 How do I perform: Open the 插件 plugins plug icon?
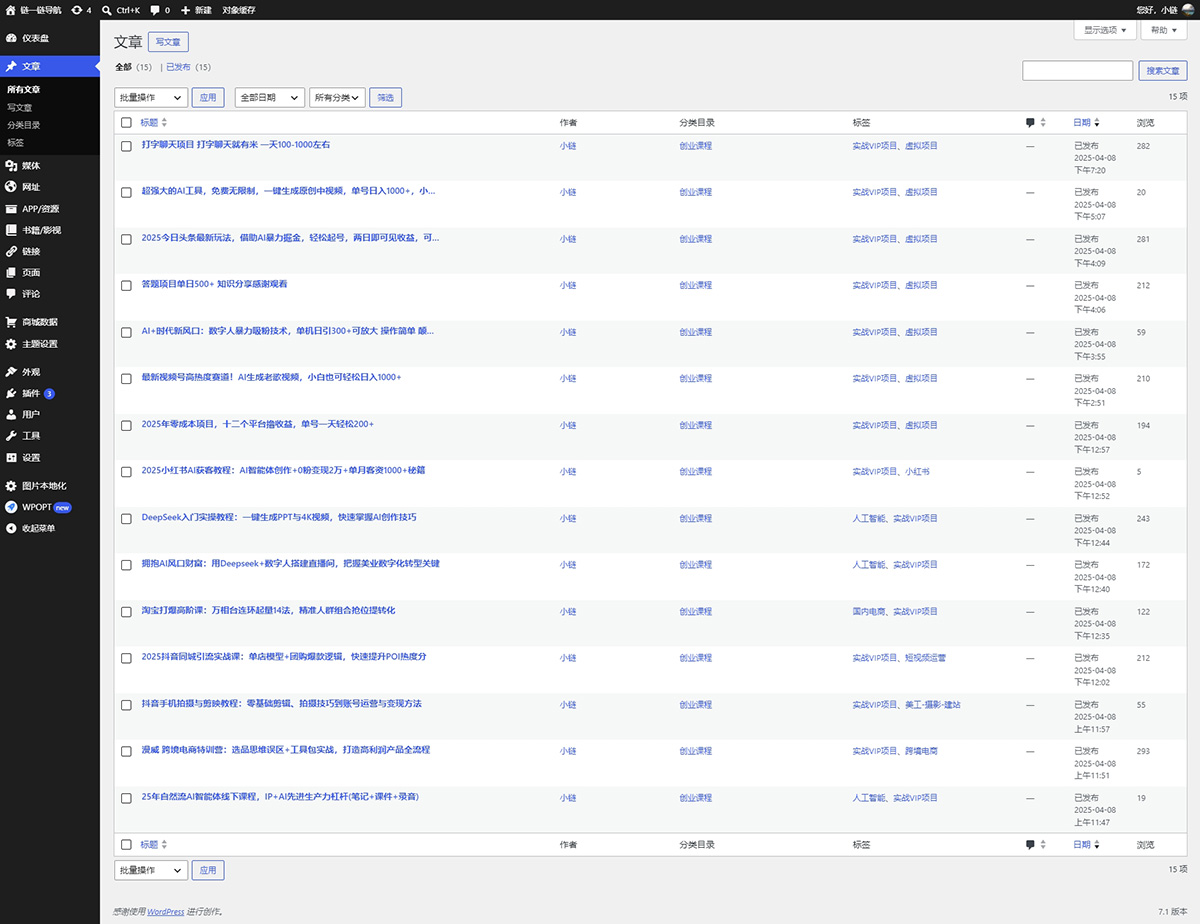point(11,393)
